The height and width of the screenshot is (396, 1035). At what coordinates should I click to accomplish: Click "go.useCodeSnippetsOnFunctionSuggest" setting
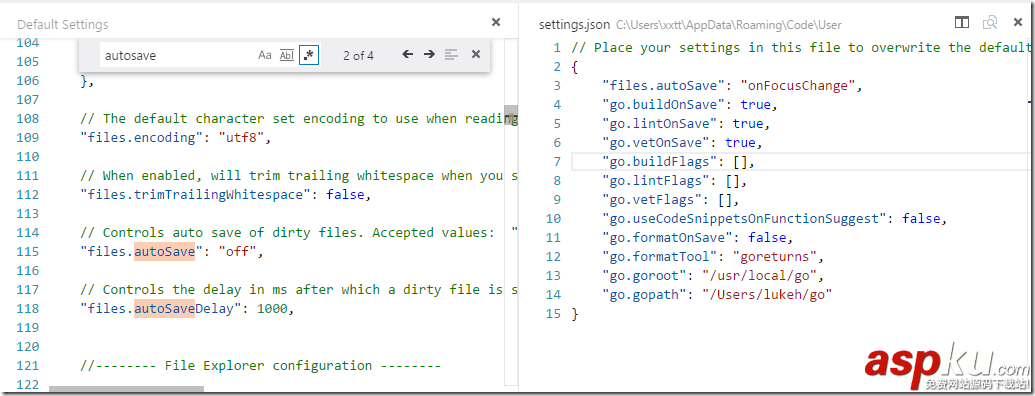pos(744,218)
